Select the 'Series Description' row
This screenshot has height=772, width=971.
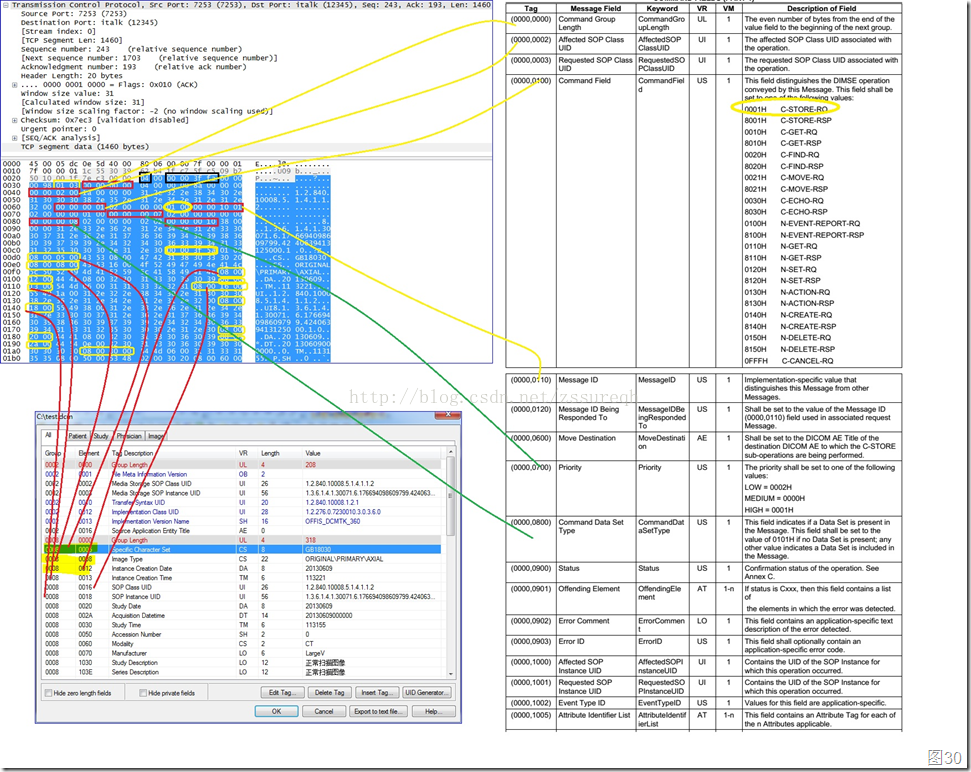pyautogui.click(x=242, y=672)
